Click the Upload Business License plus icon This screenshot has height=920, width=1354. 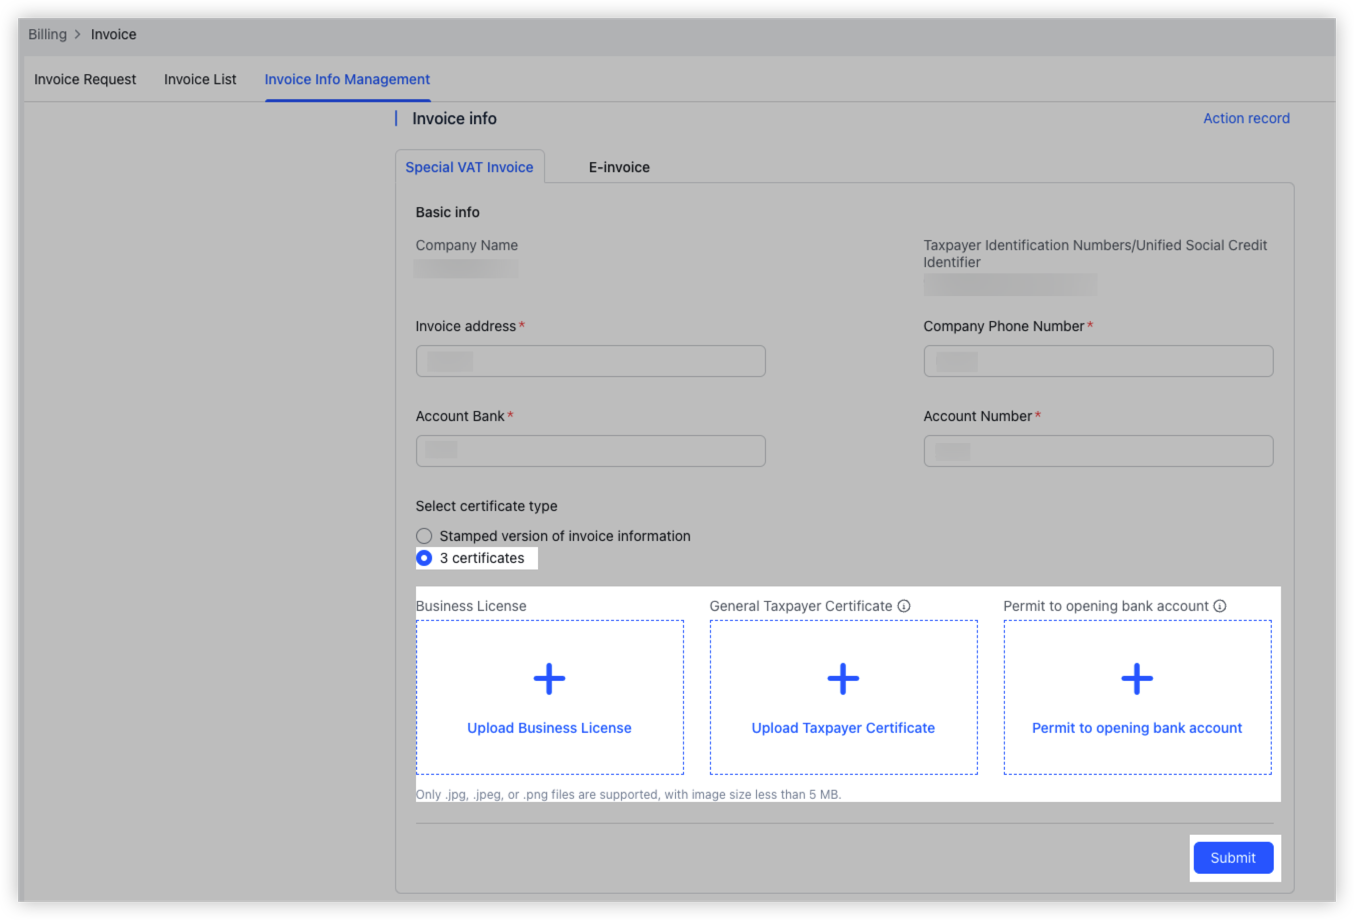click(548, 678)
